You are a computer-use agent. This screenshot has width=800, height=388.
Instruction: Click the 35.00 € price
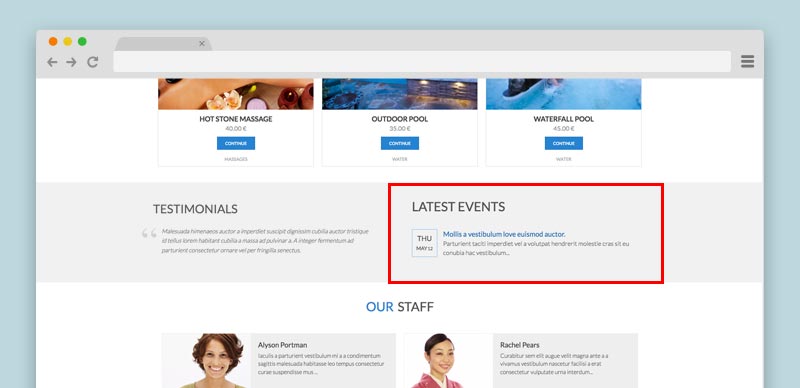(x=399, y=129)
